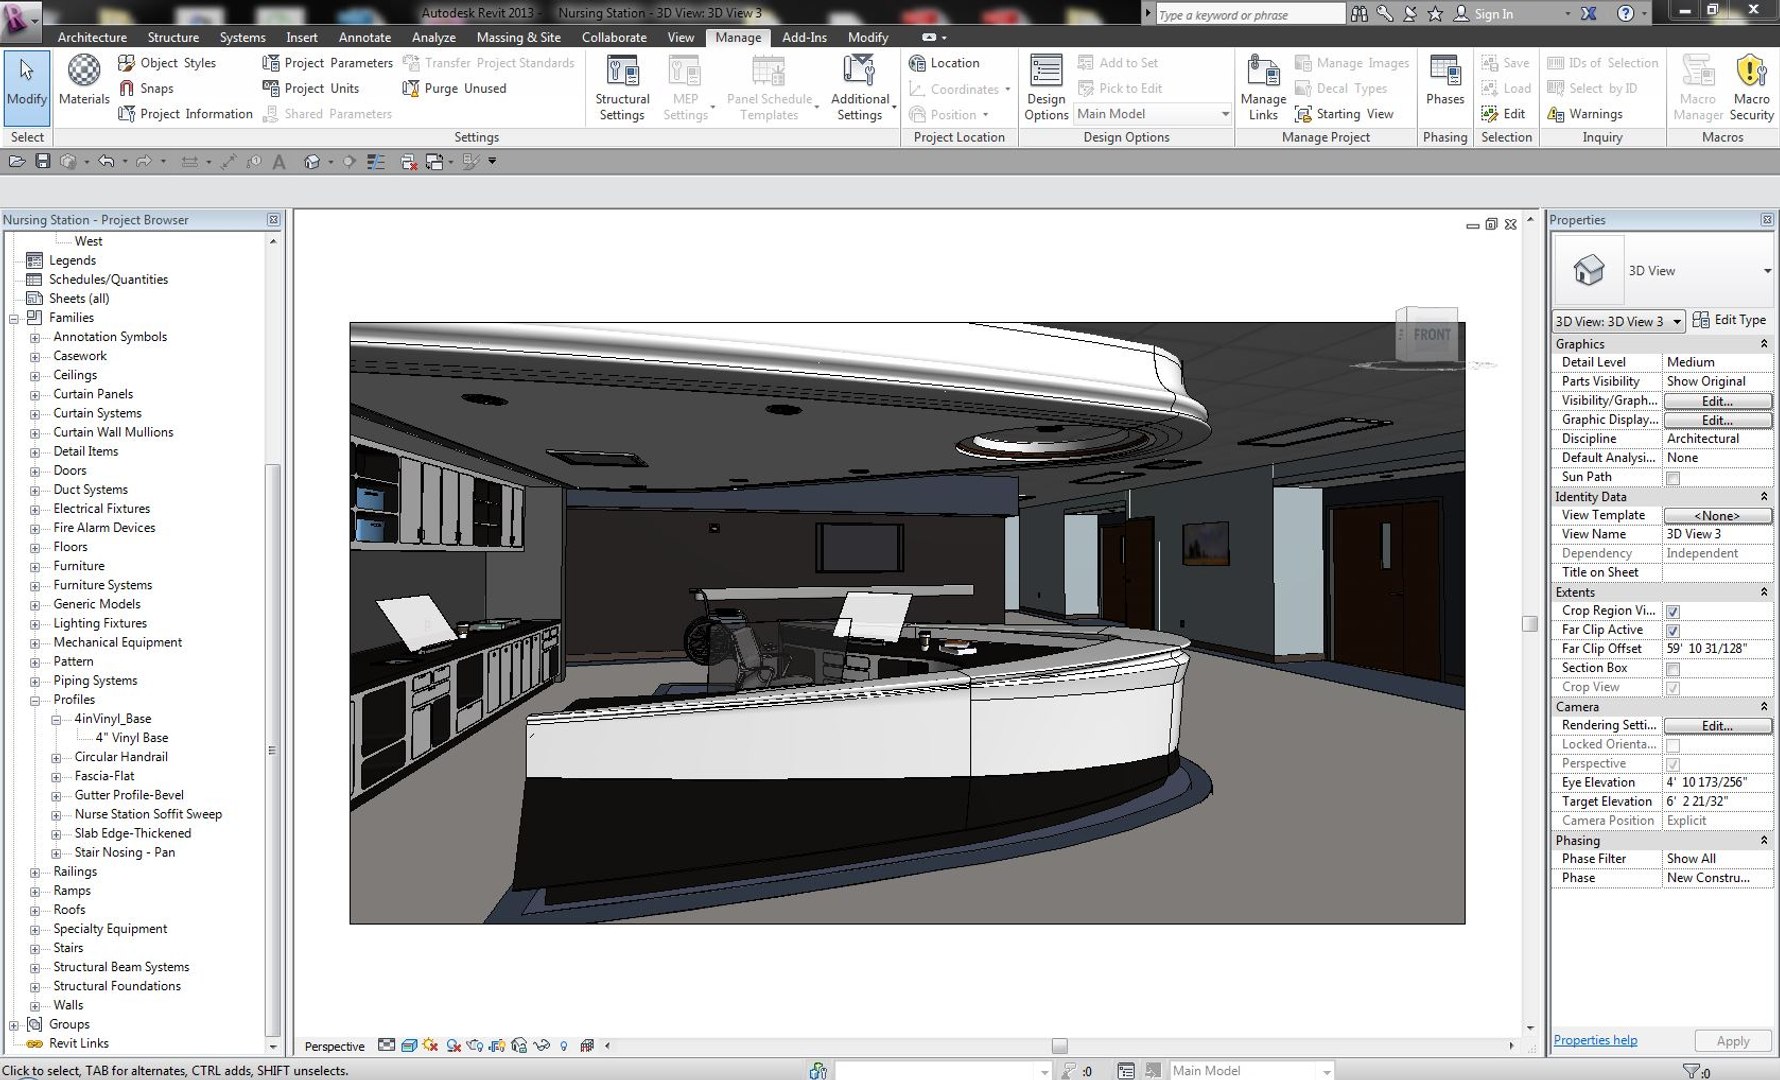Enable the Section Box checkbox
The image size is (1780, 1080).
(x=1673, y=669)
